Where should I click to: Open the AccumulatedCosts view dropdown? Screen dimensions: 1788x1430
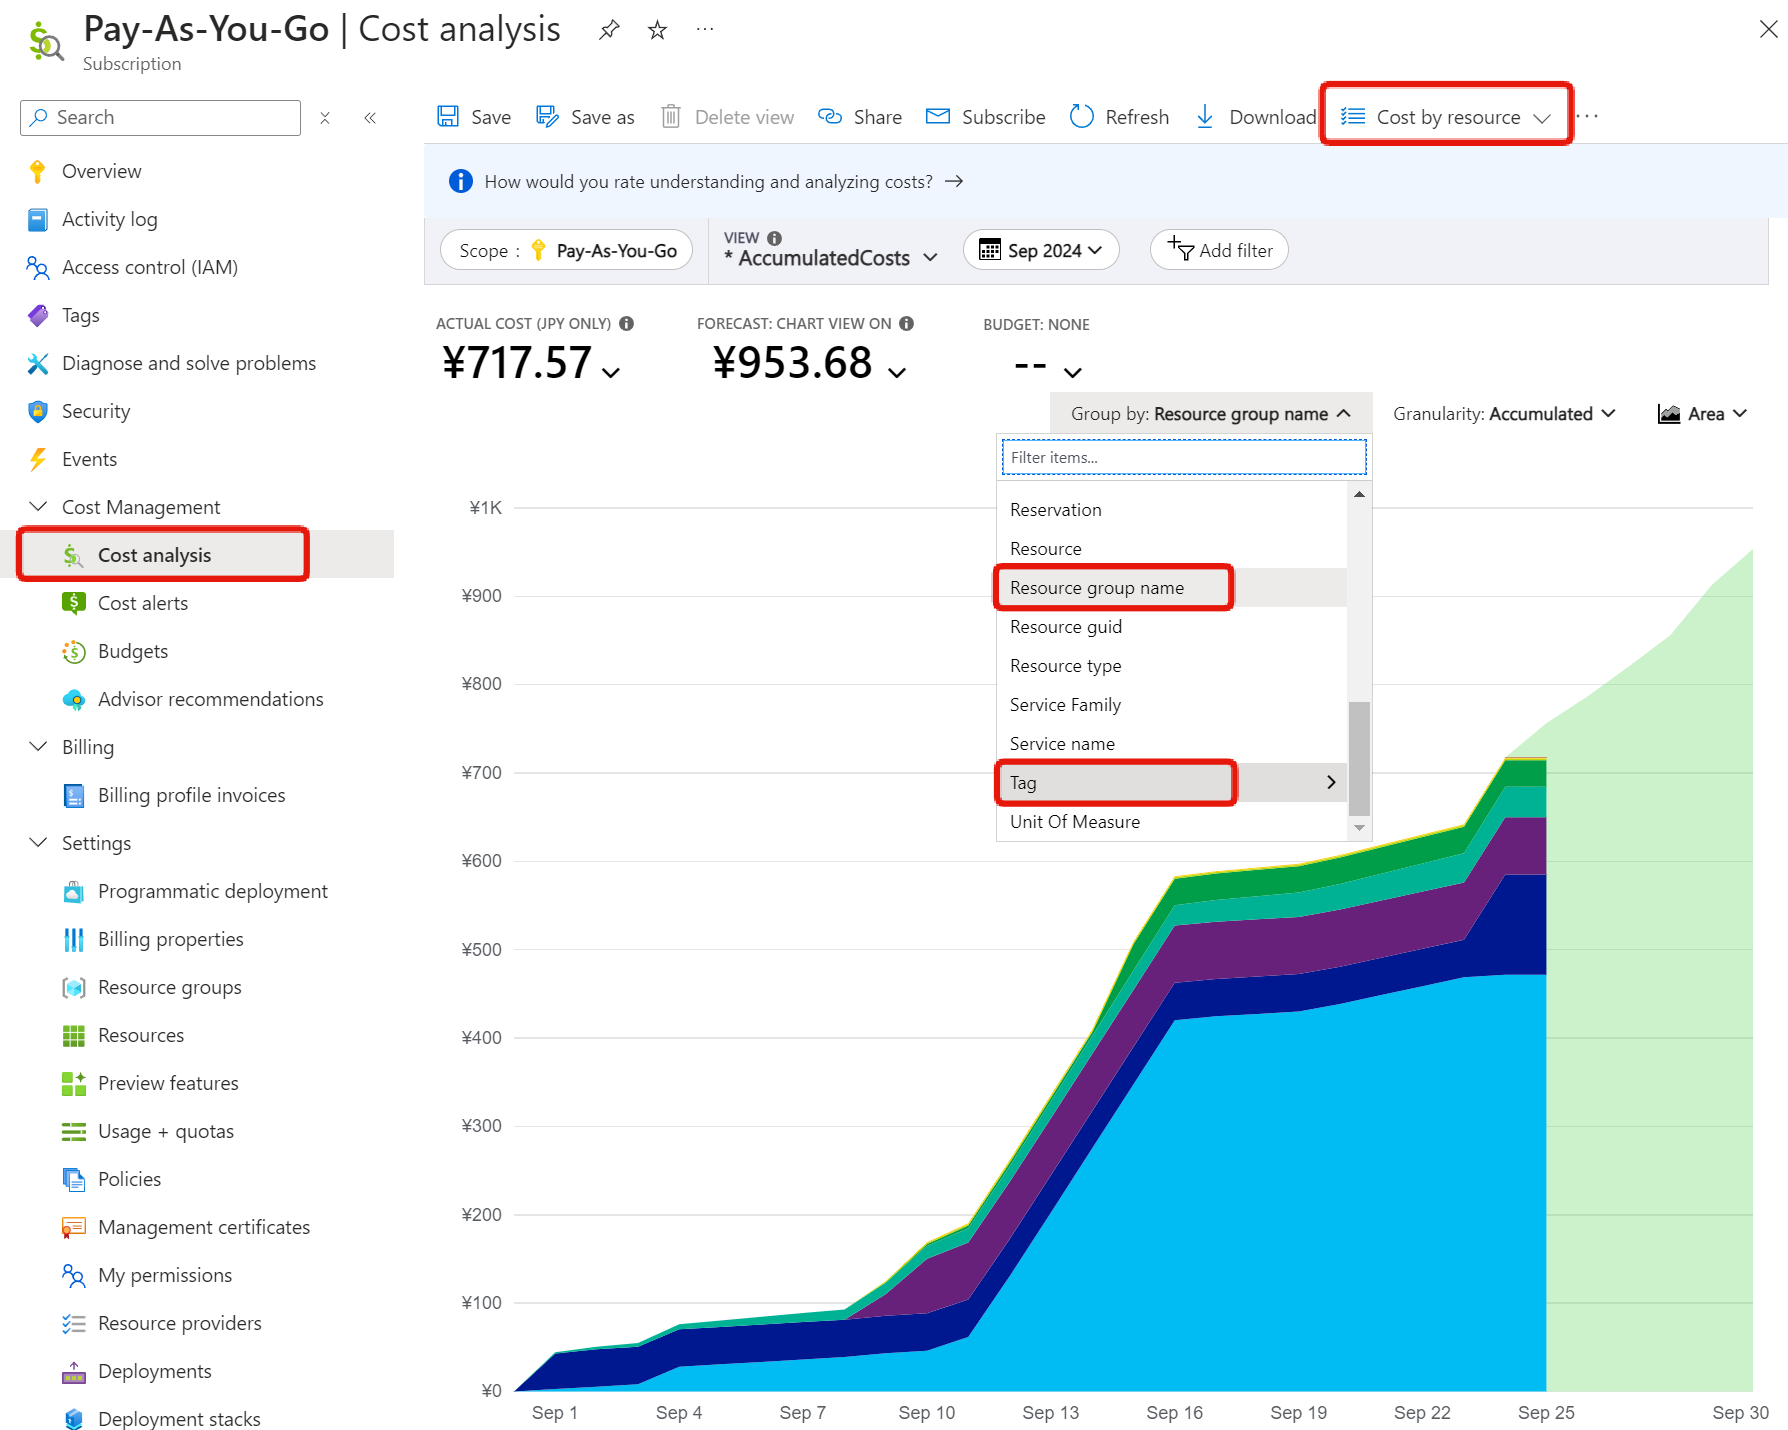831,257
